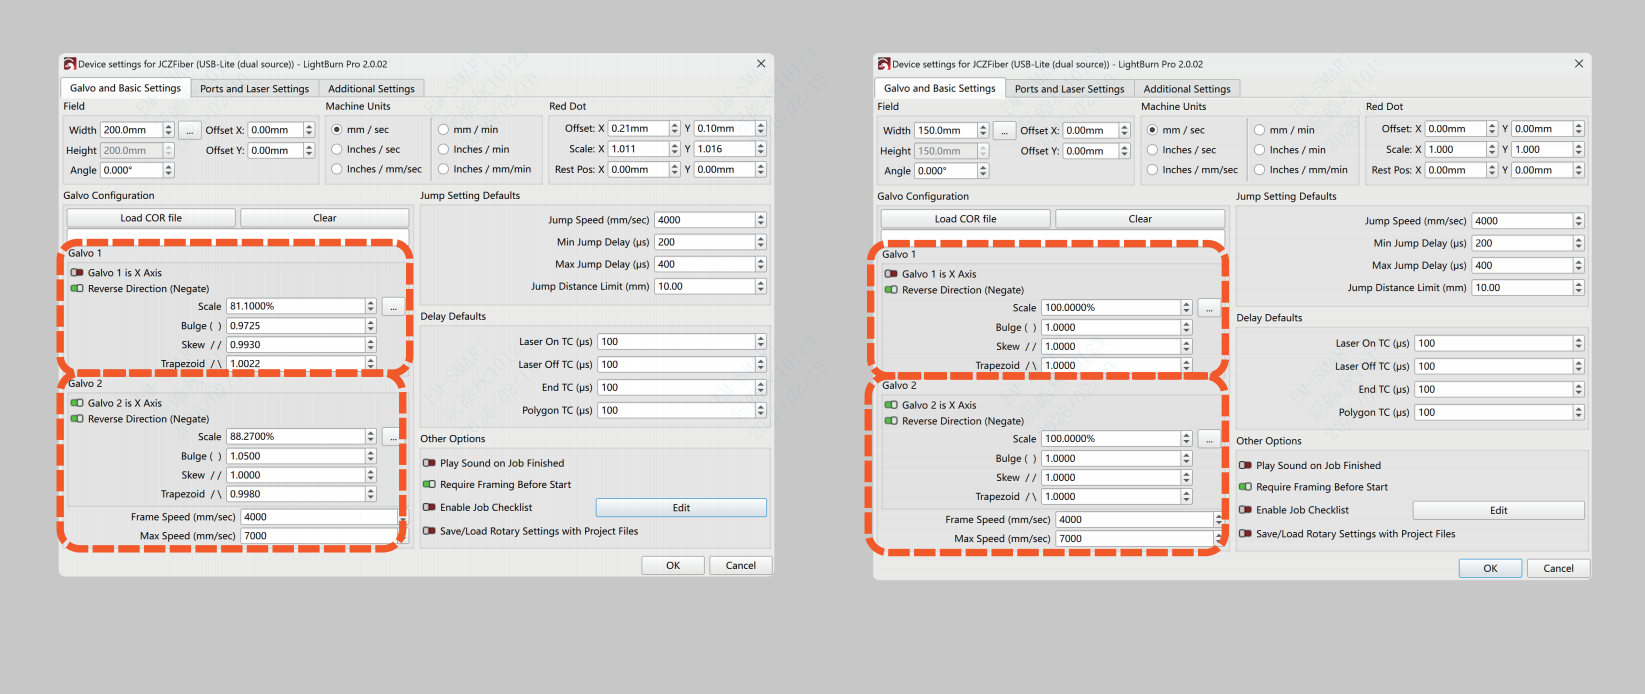The image size is (1645, 694).
Task: Select Inches / mm/sec radio in left window
Action: tap(337, 169)
